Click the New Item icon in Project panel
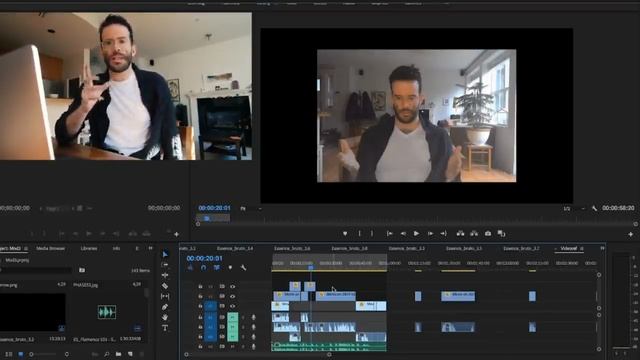 (130, 354)
